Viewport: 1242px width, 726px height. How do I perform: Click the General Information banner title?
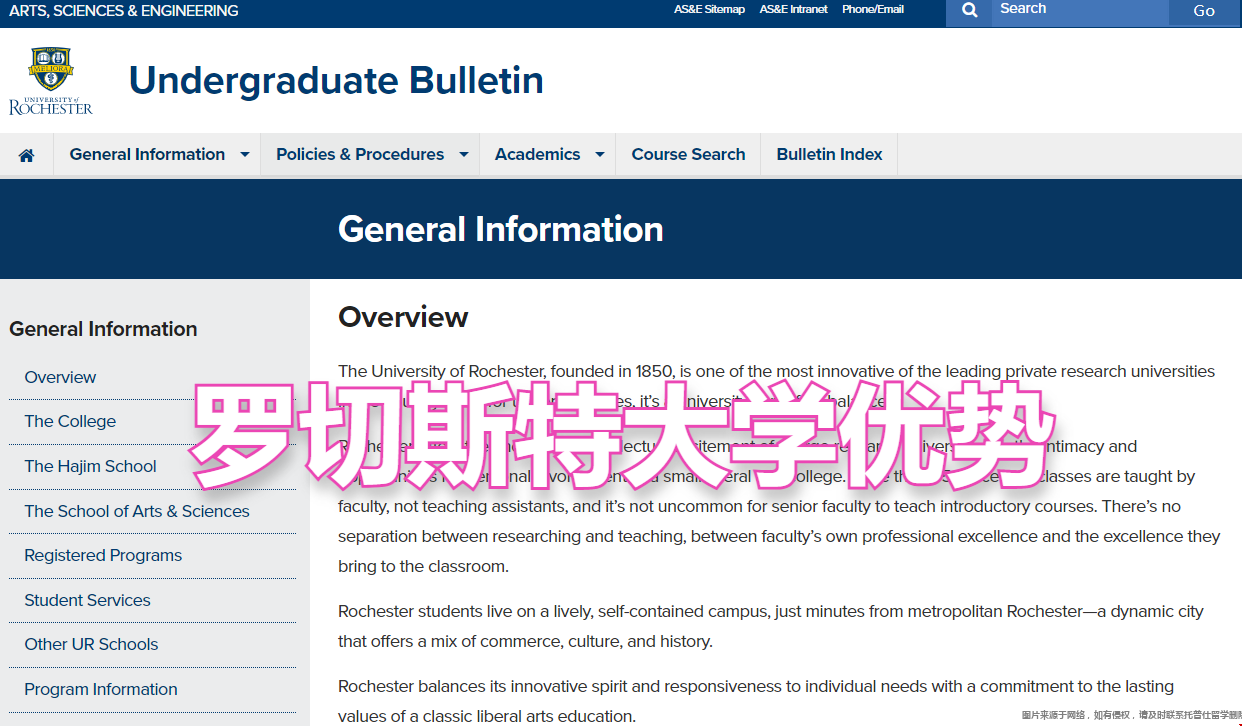tap(501, 229)
